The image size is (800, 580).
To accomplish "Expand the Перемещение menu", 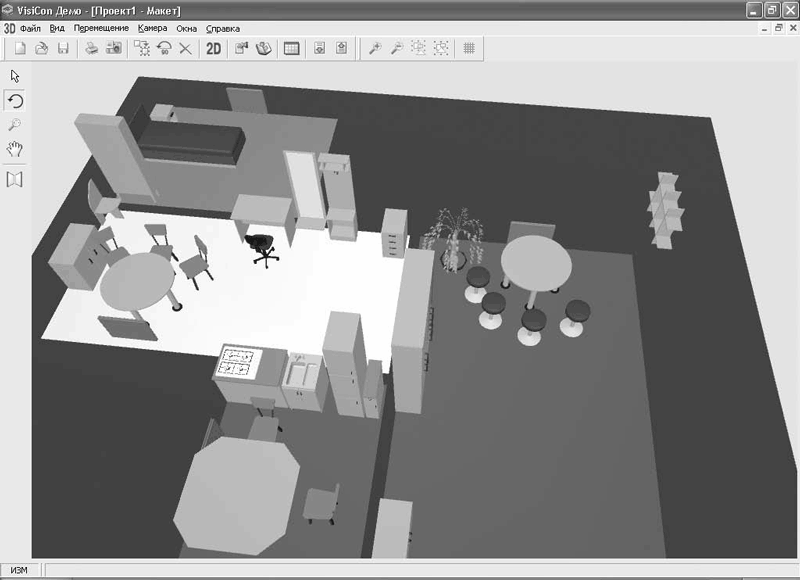I will [101, 29].
